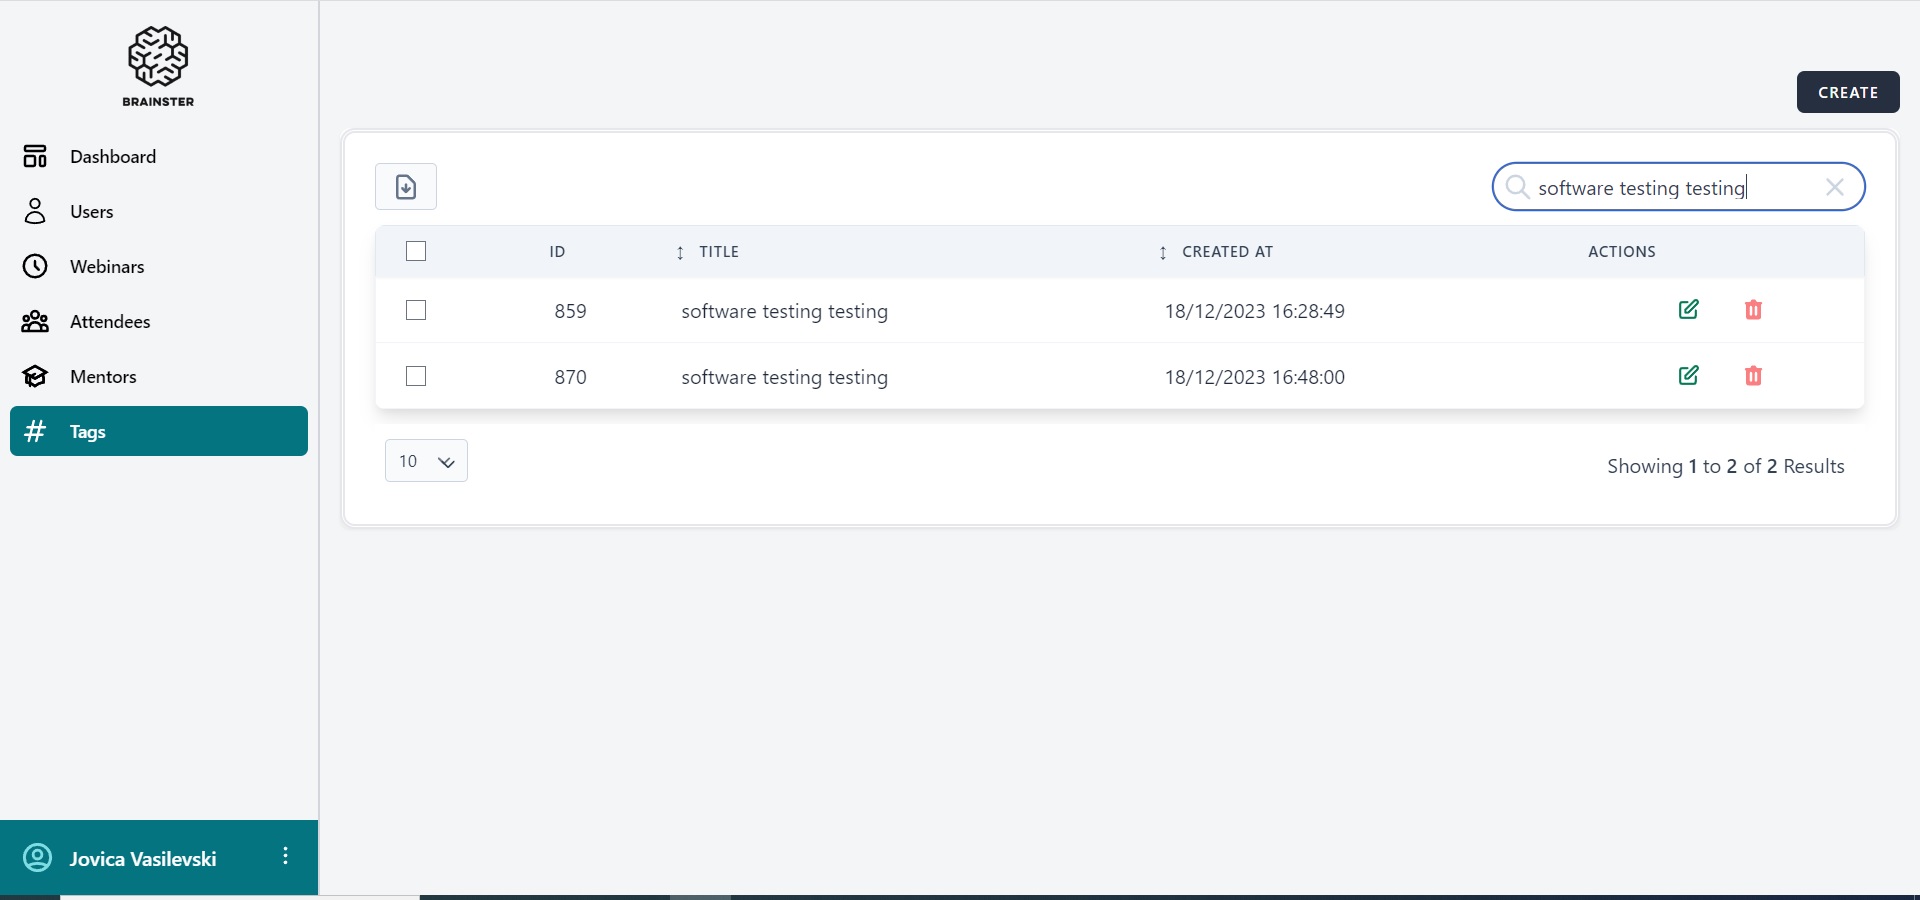This screenshot has height=900, width=1920.
Task: Delete tag with ID 870
Action: coord(1753,376)
